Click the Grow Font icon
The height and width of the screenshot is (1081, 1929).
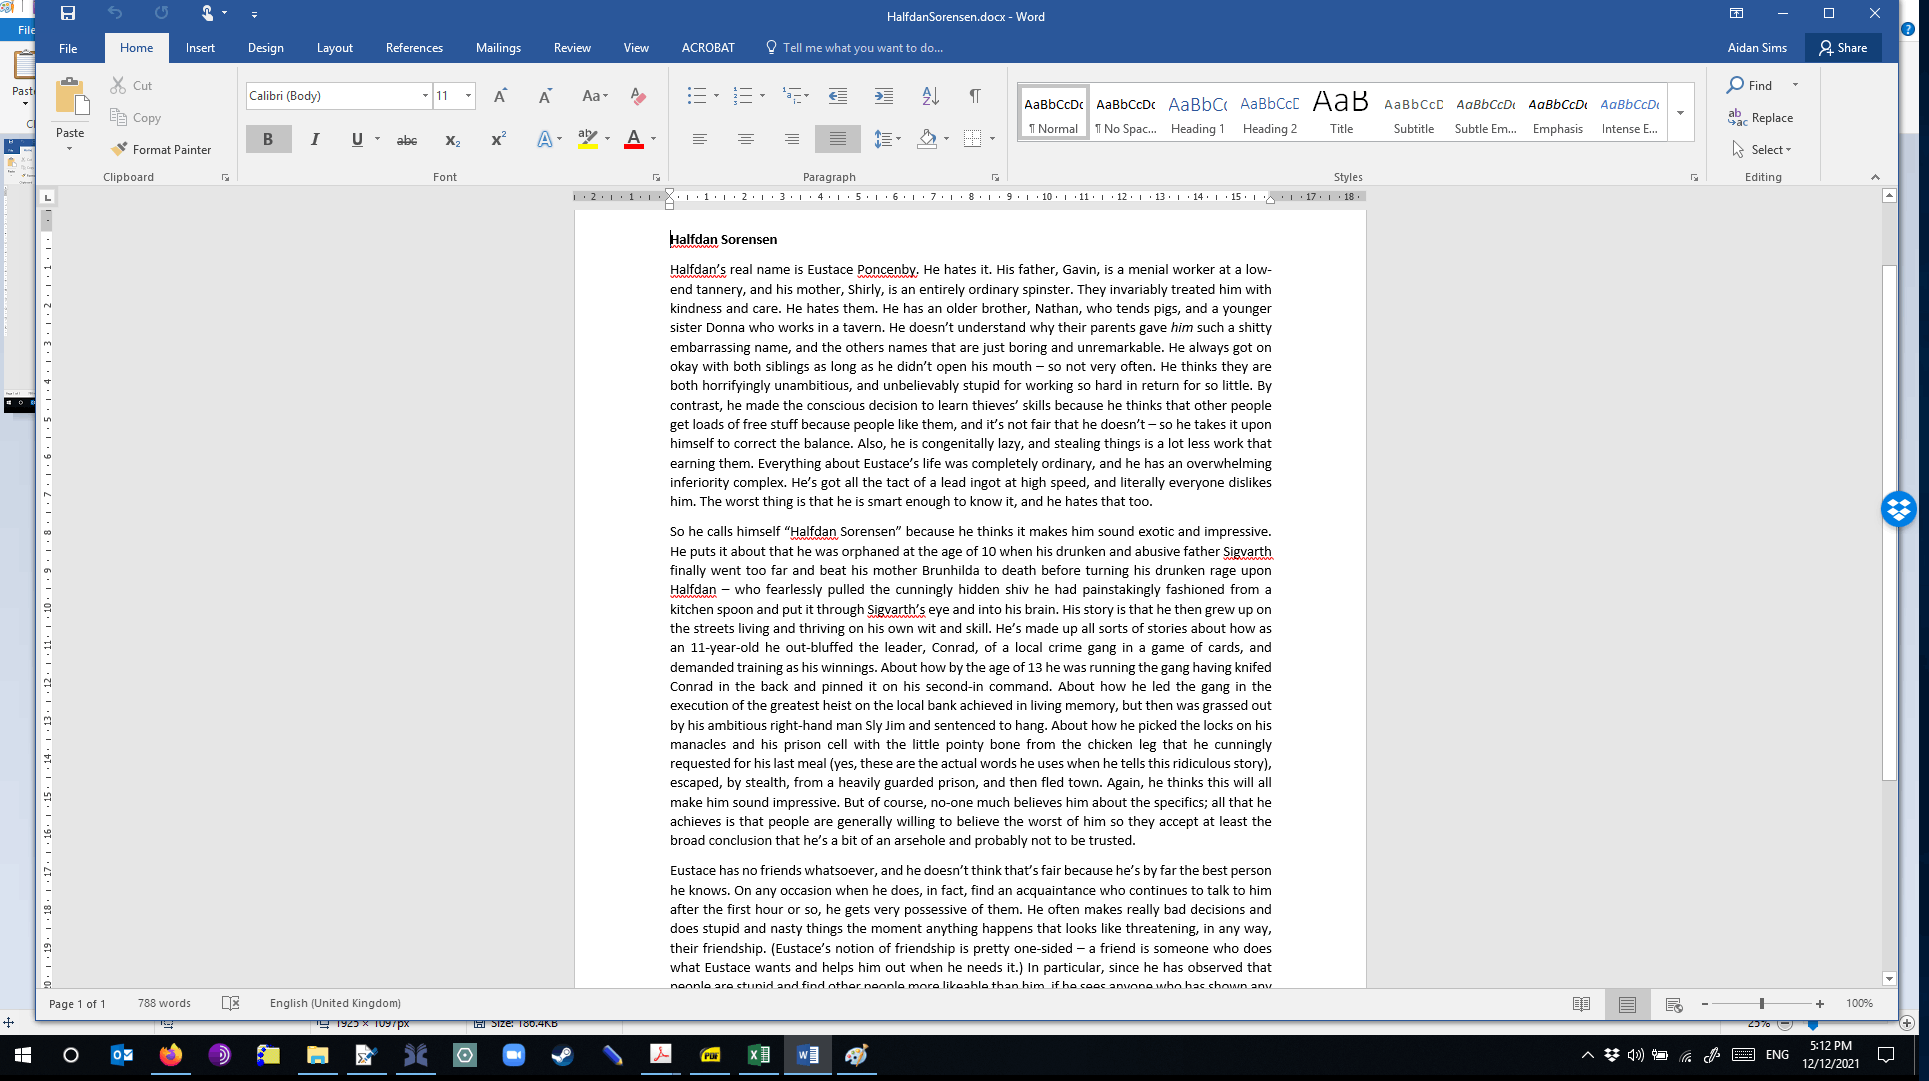click(x=500, y=96)
